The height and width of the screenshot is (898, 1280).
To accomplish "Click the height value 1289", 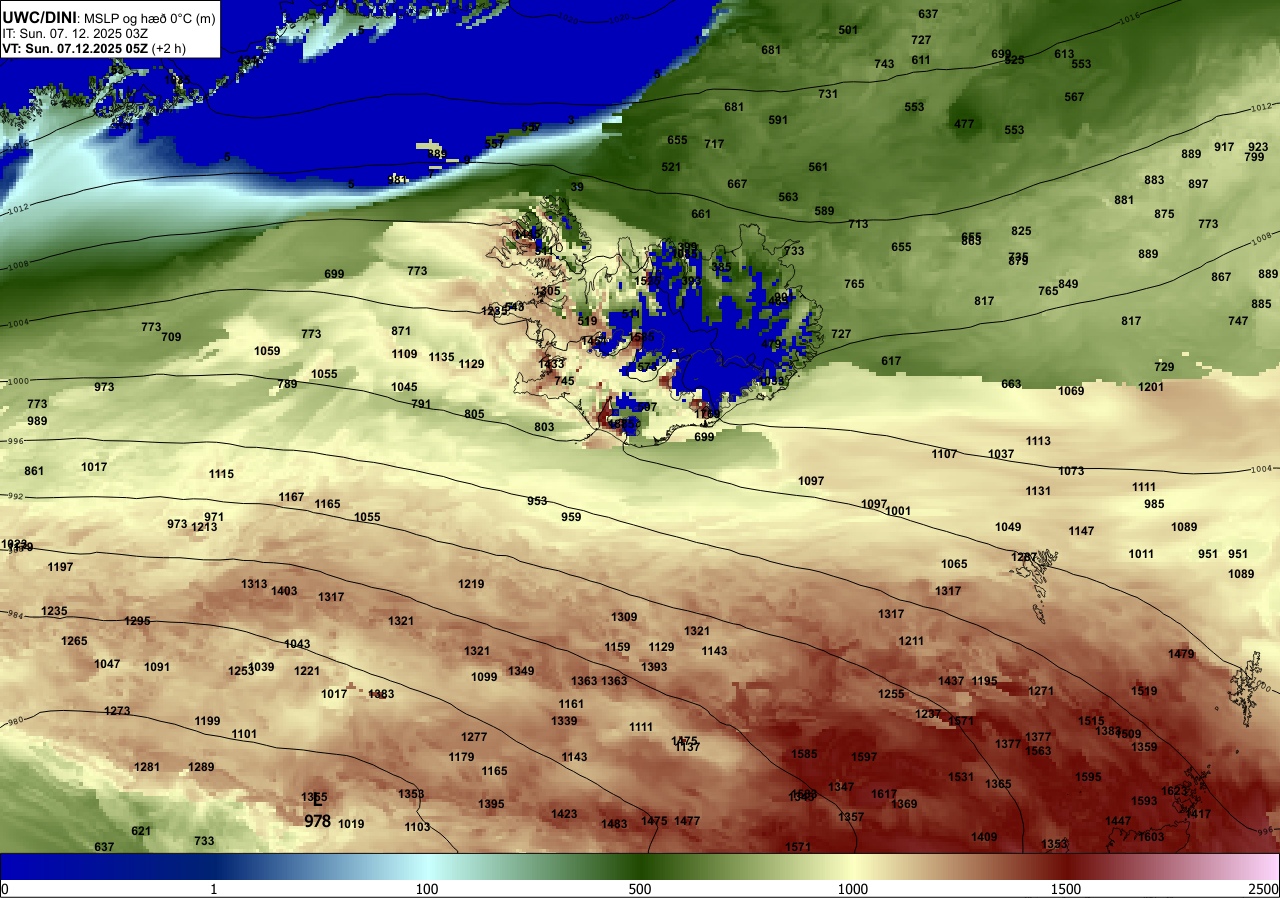I will (201, 767).
